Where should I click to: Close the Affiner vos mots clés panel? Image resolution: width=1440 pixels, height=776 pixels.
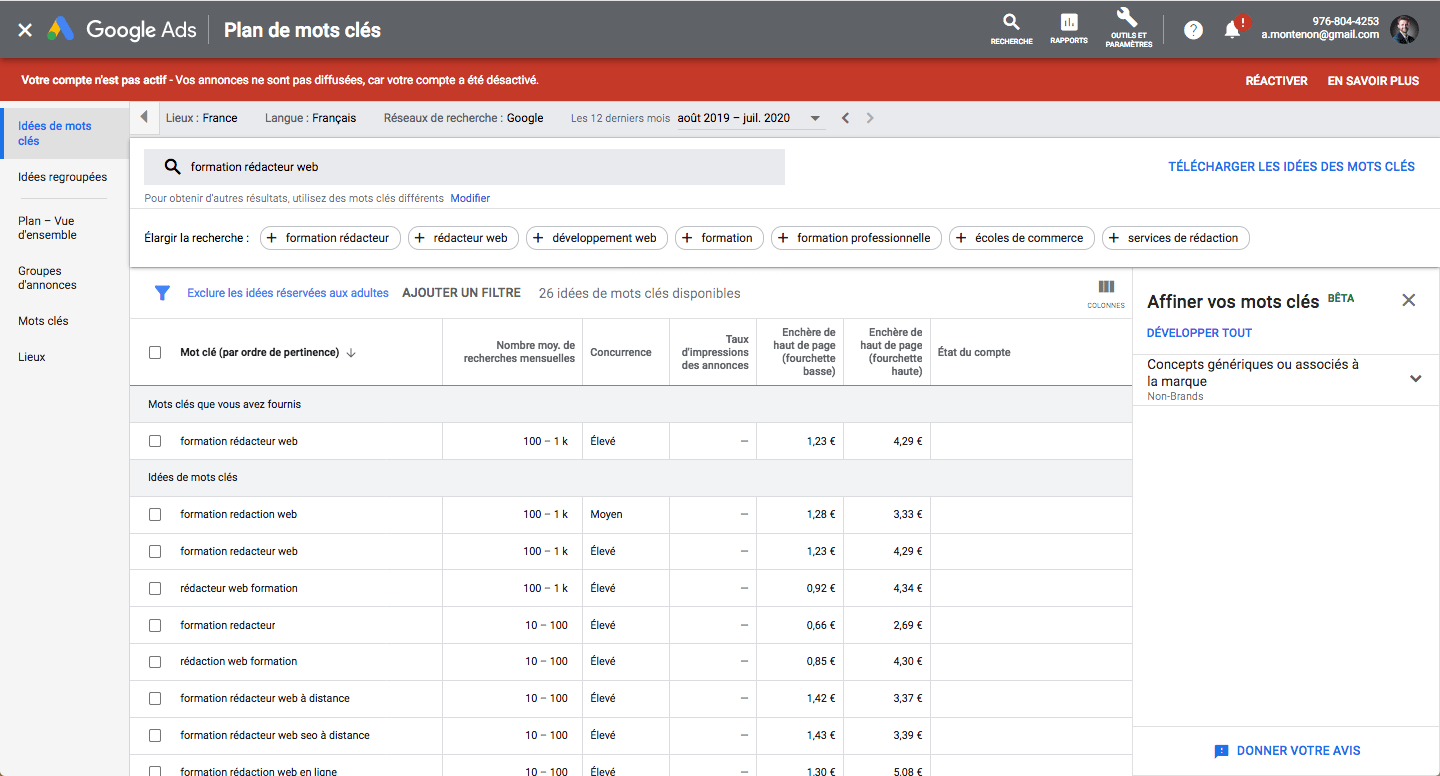click(1409, 300)
